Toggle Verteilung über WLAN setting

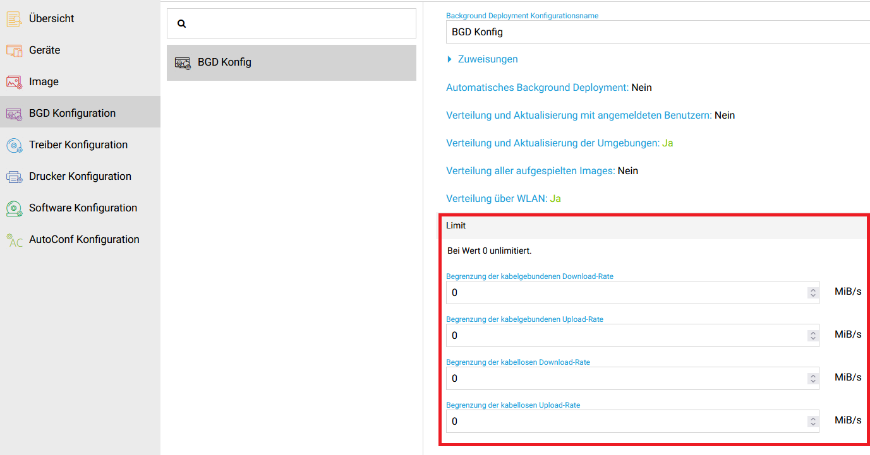tap(503, 199)
